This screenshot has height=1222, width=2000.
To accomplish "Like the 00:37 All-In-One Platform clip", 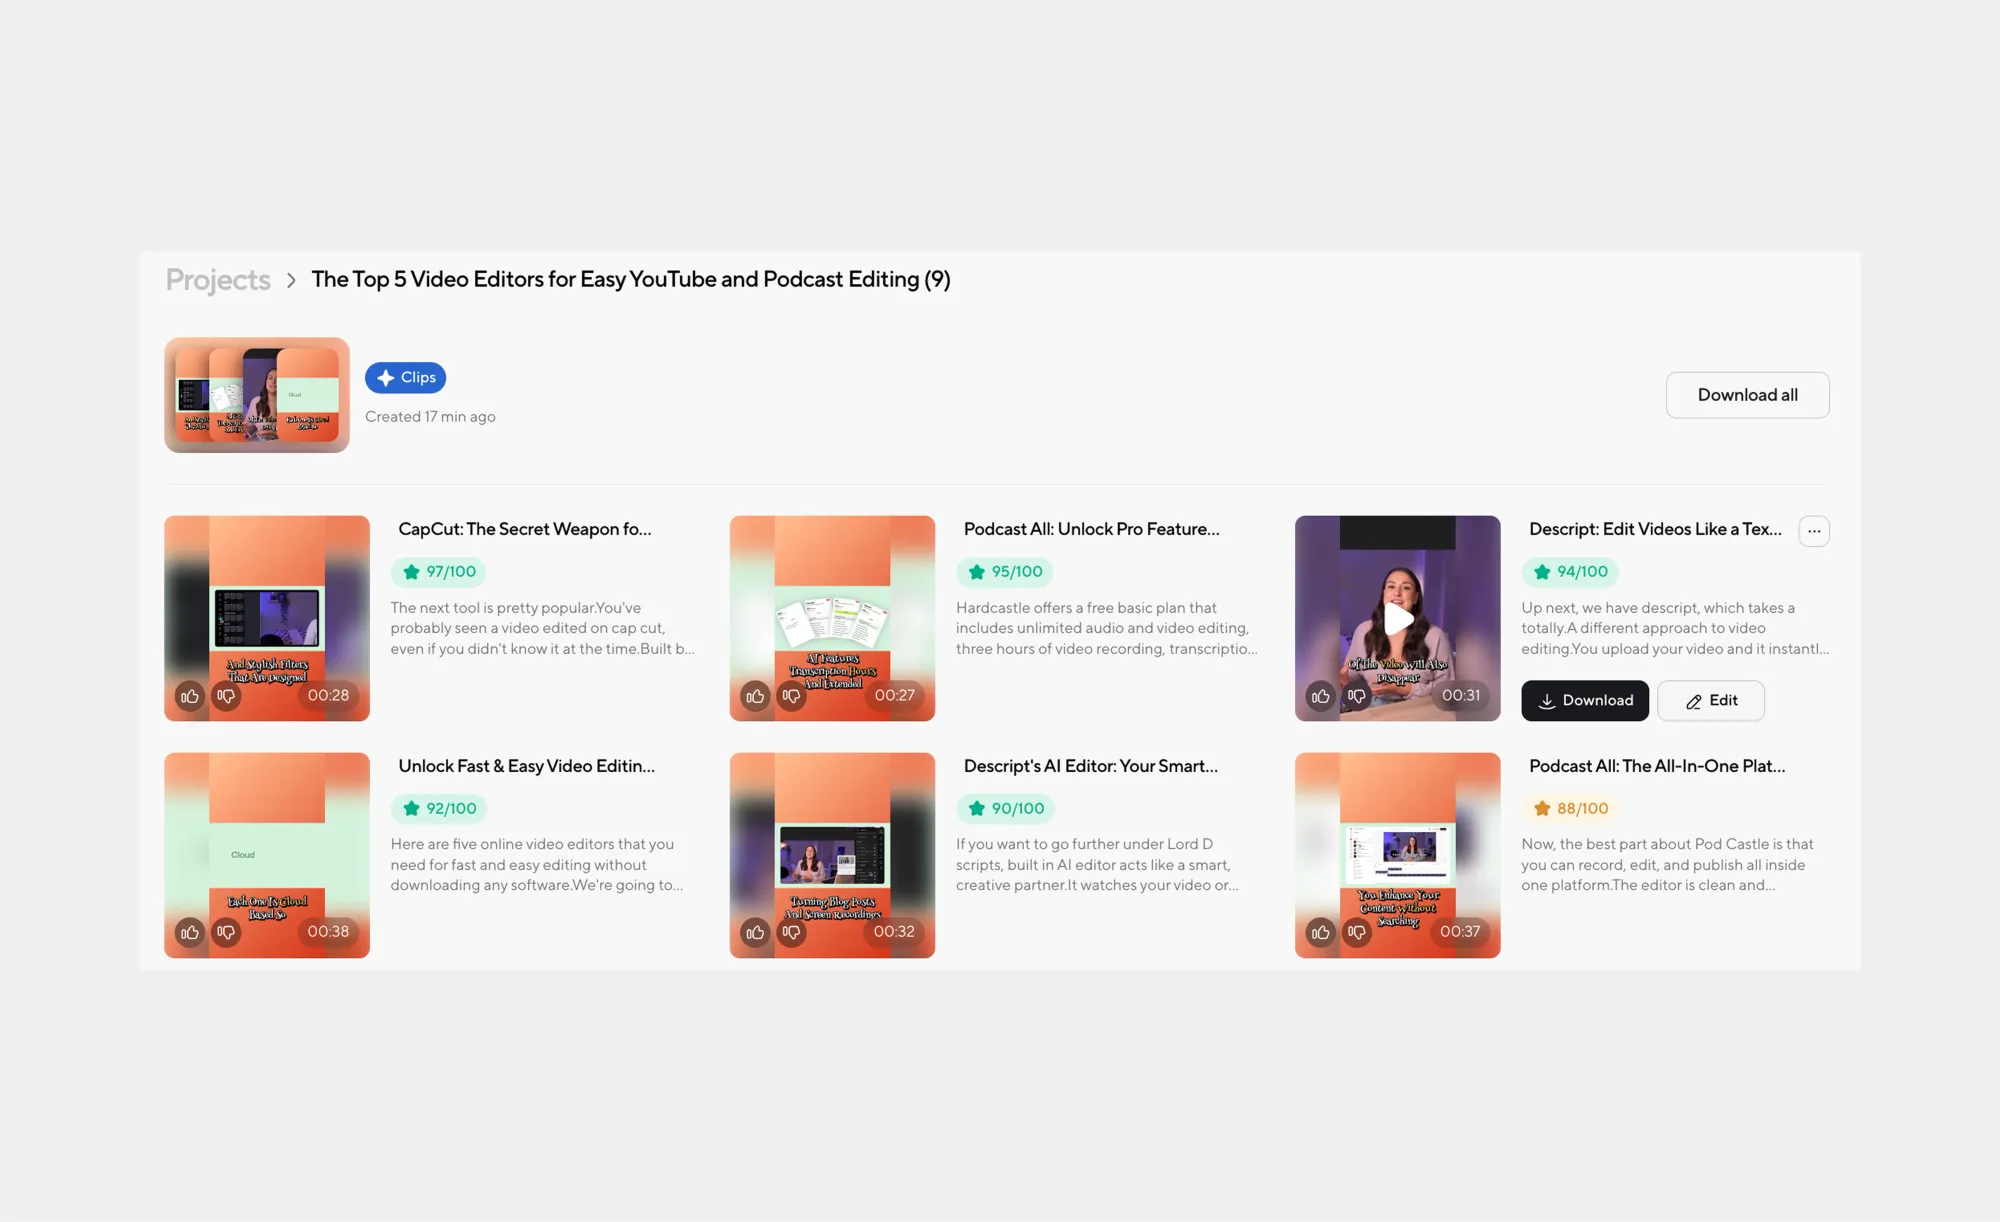I will click(x=1320, y=932).
